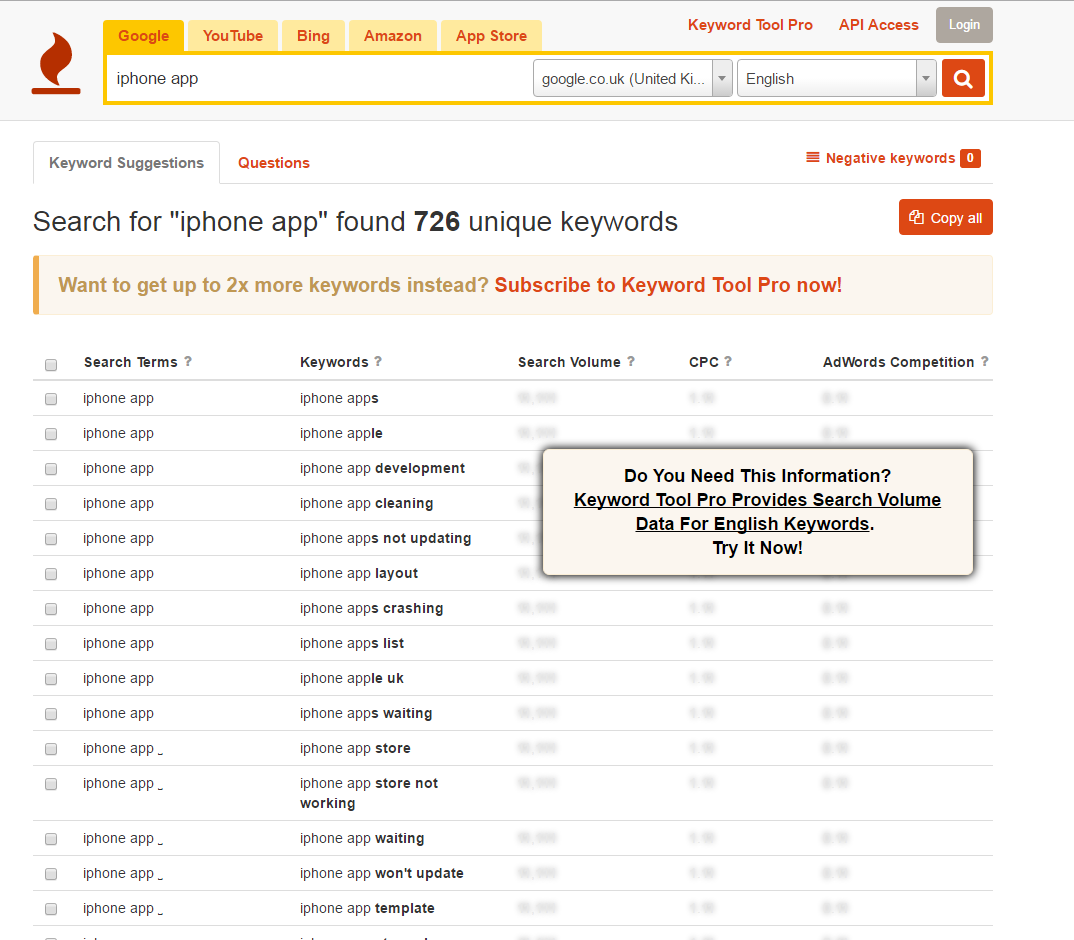Click the keyword 'iphone apps crashing'
This screenshot has height=940, width=1074.
click(371, 608)
